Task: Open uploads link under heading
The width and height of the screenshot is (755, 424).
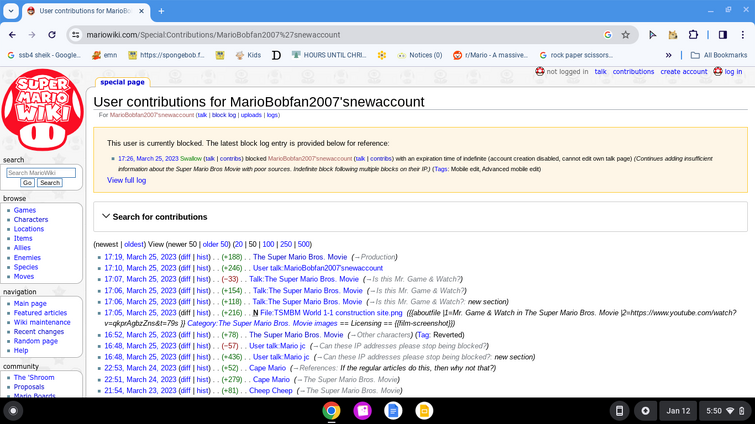Action: [251, 115]
